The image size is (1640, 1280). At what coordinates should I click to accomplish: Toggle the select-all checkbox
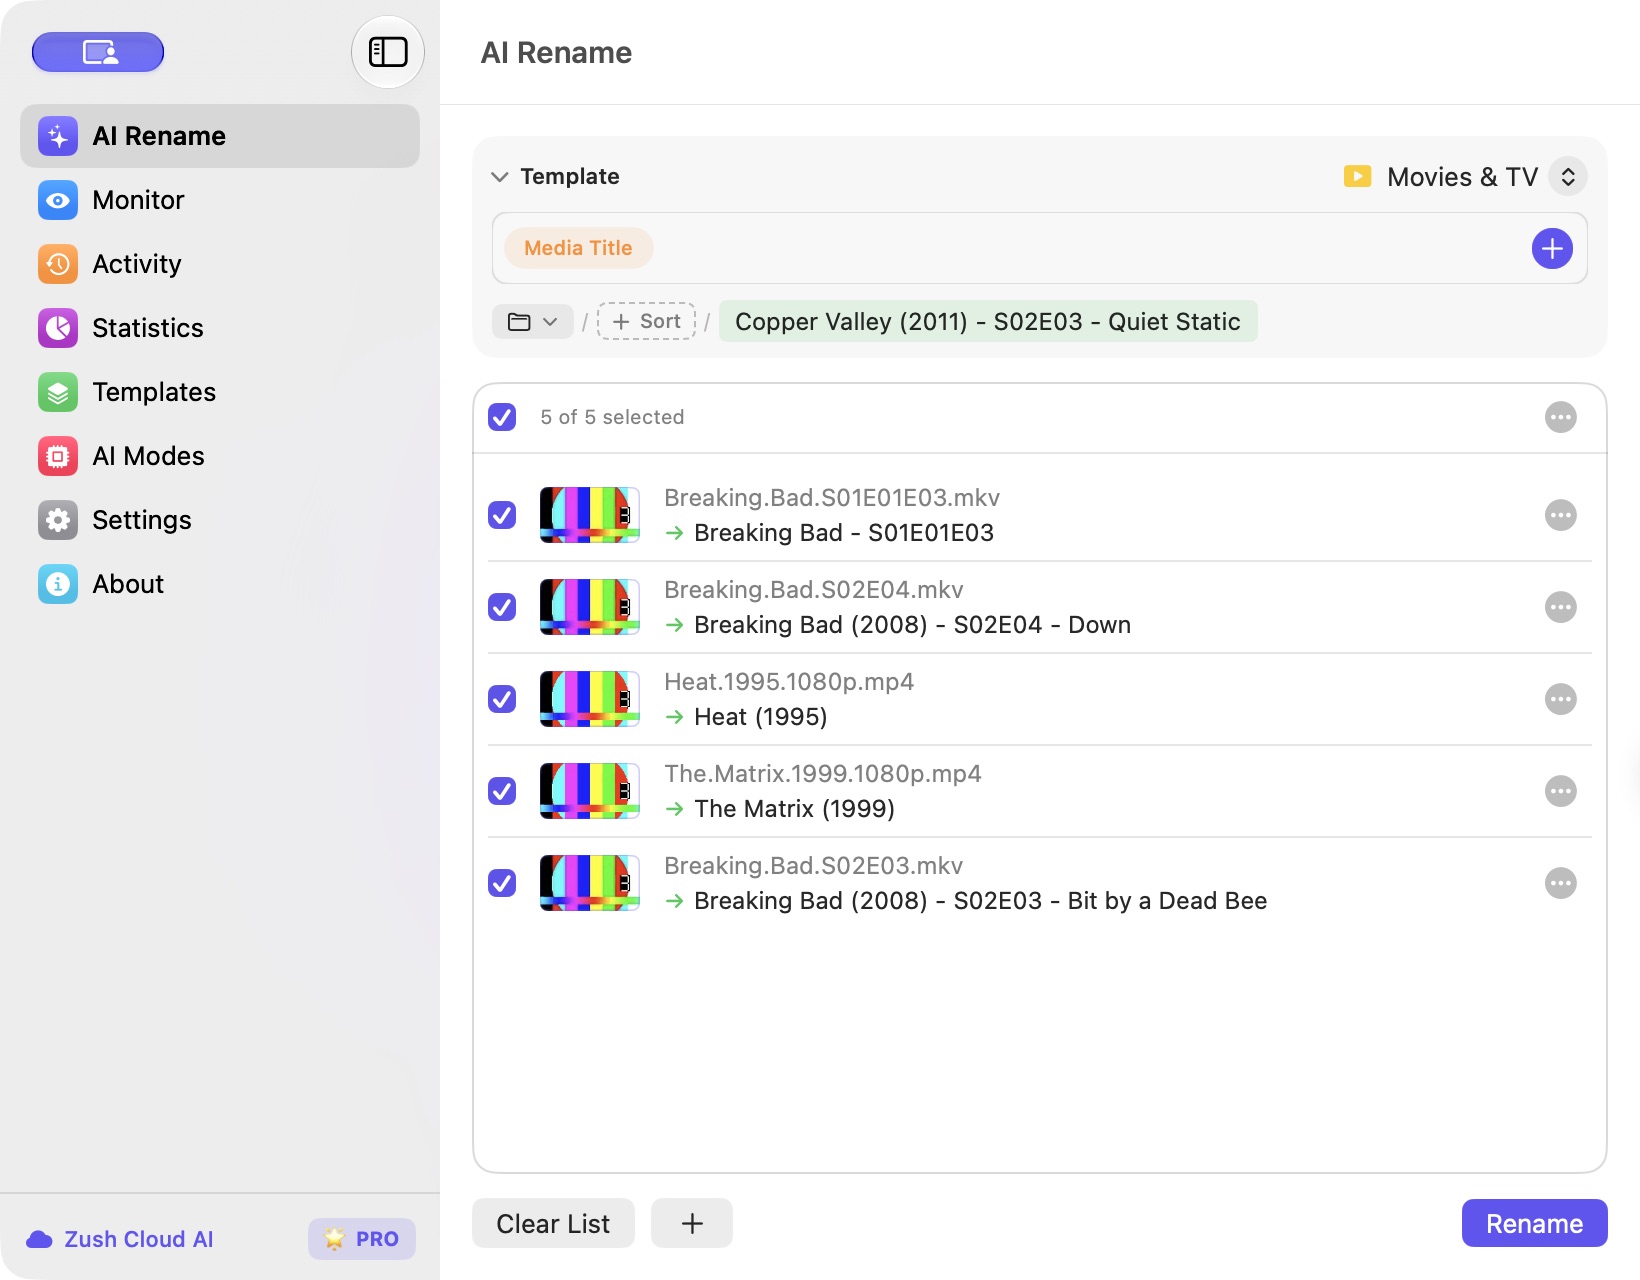pos(502,417)
